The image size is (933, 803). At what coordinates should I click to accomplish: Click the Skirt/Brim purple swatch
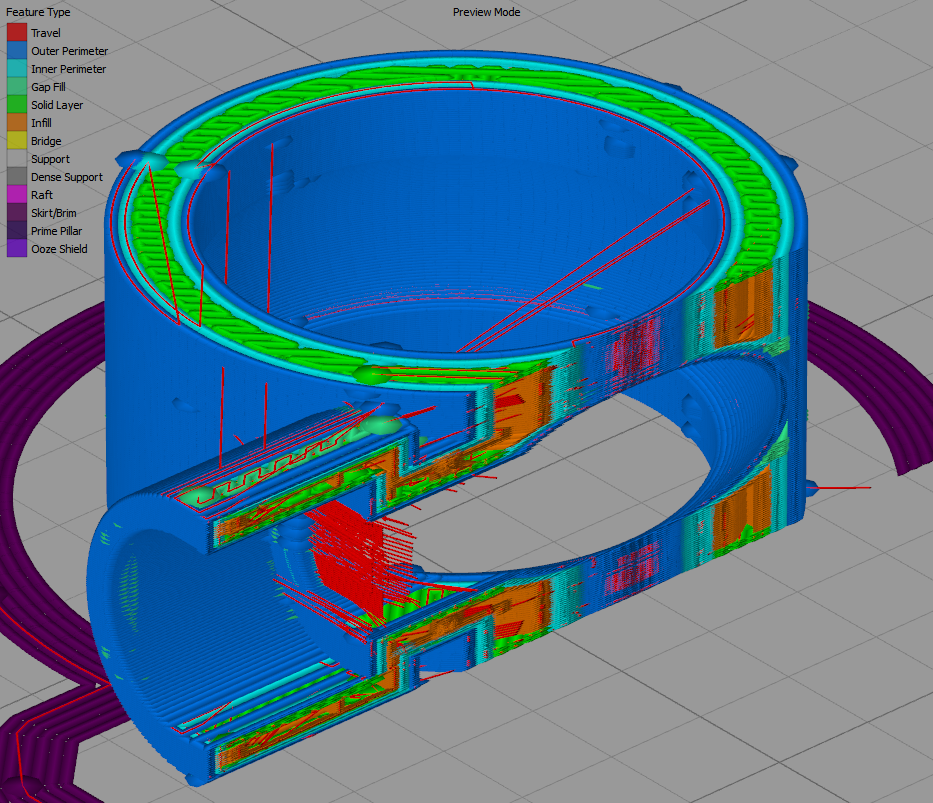point(17,212)
